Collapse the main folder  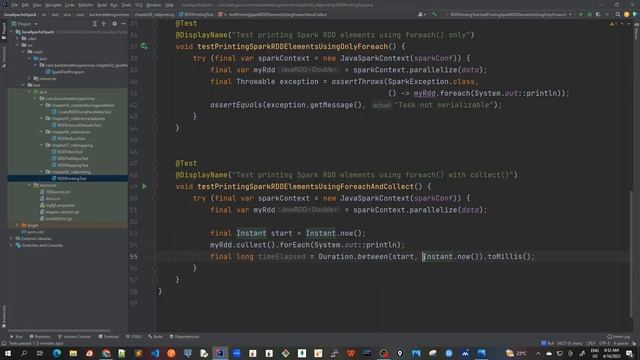tap(24, 52)
